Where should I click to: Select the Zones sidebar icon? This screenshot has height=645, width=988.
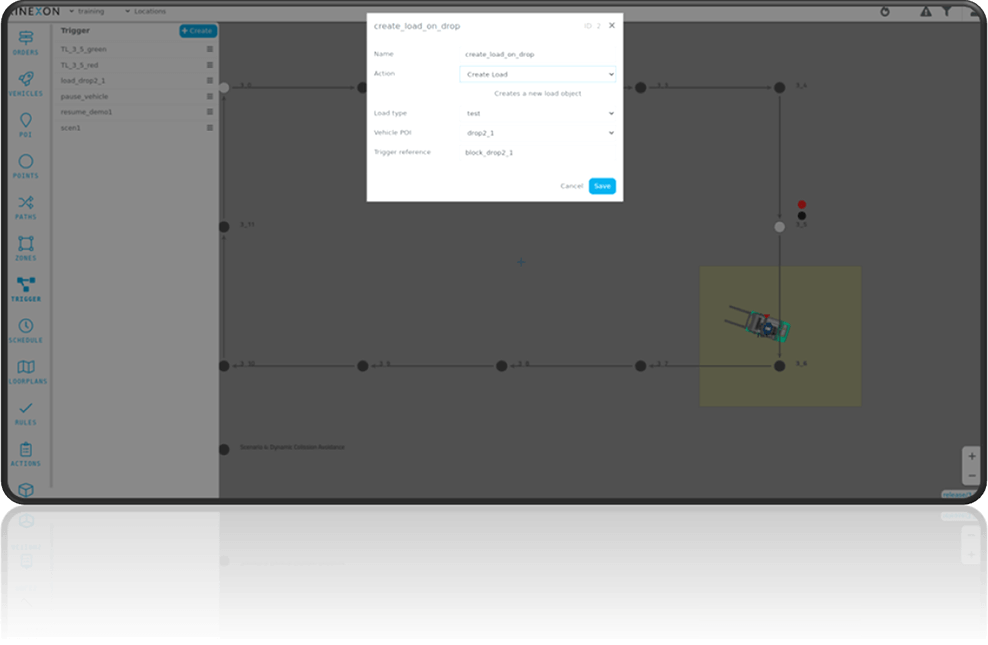click(26, 247)
